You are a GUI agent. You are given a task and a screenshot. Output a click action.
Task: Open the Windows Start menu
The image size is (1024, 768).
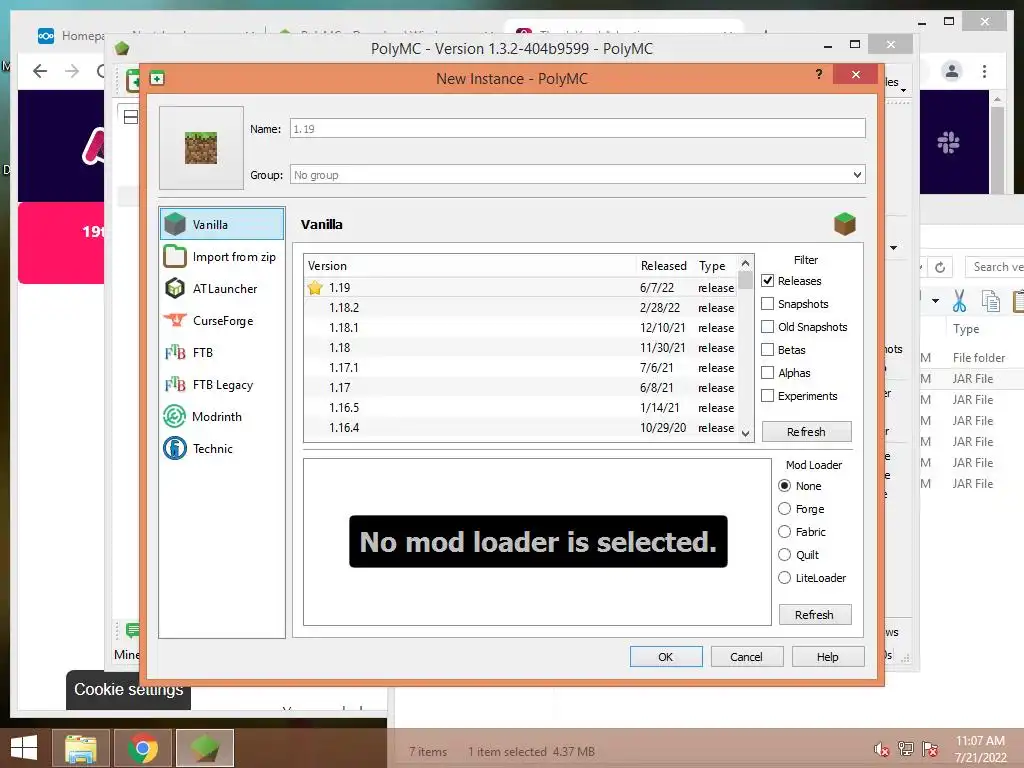[x=24, y=748]
